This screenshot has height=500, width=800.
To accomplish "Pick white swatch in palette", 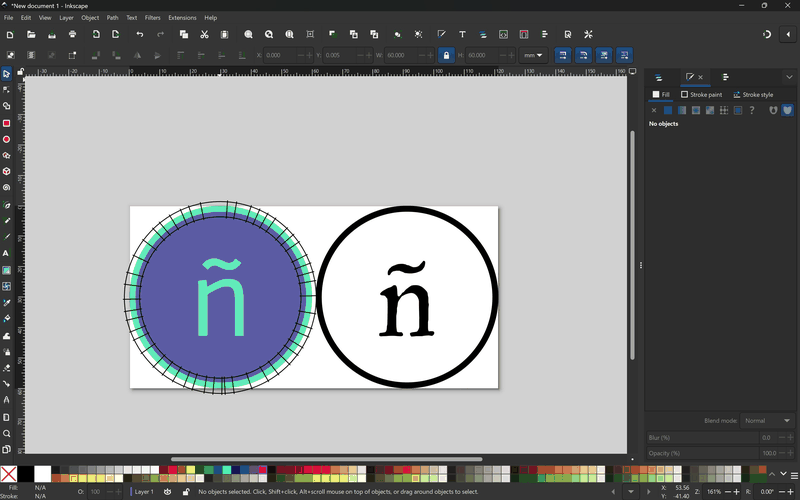I will pos(42,474).
